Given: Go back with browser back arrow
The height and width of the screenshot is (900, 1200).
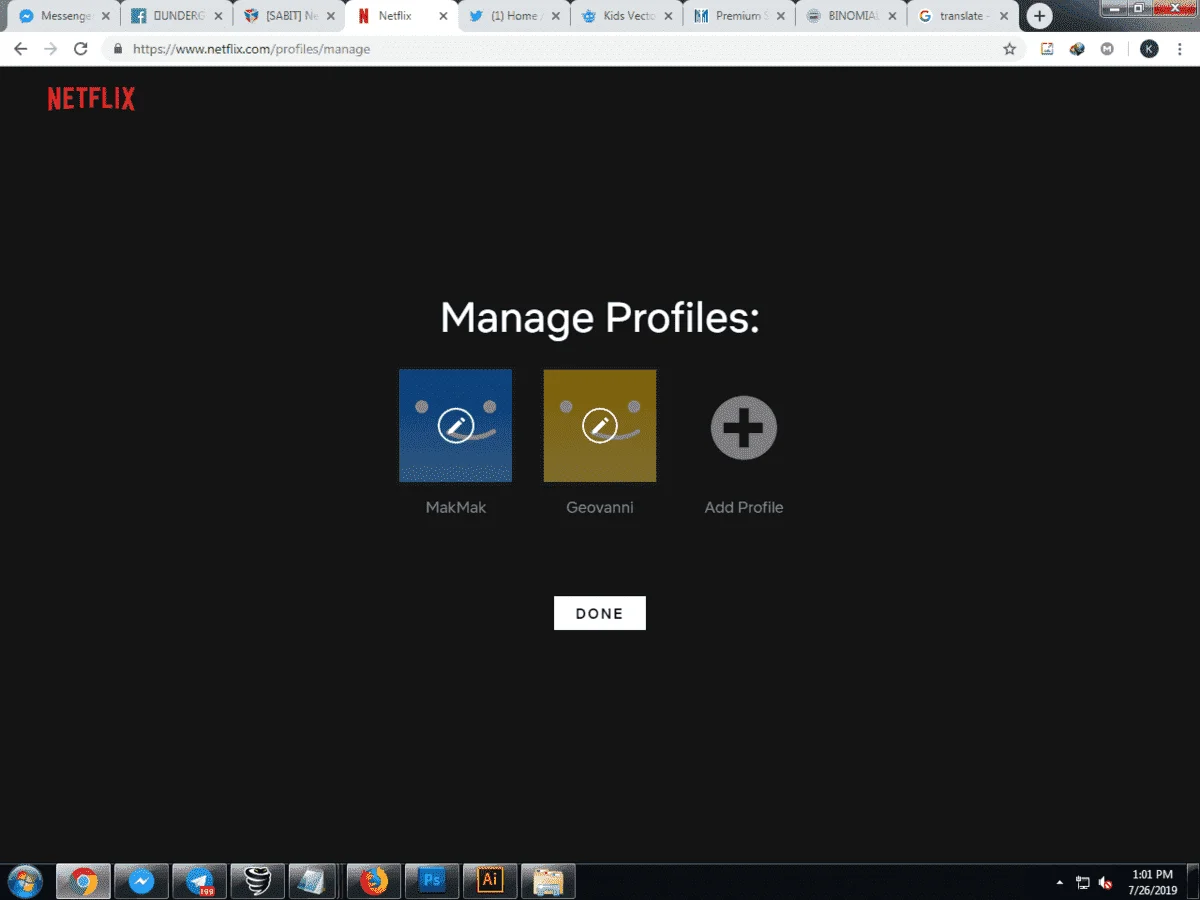Looking at the screenshot, I should pyautogui.click(x=20, y=48).
